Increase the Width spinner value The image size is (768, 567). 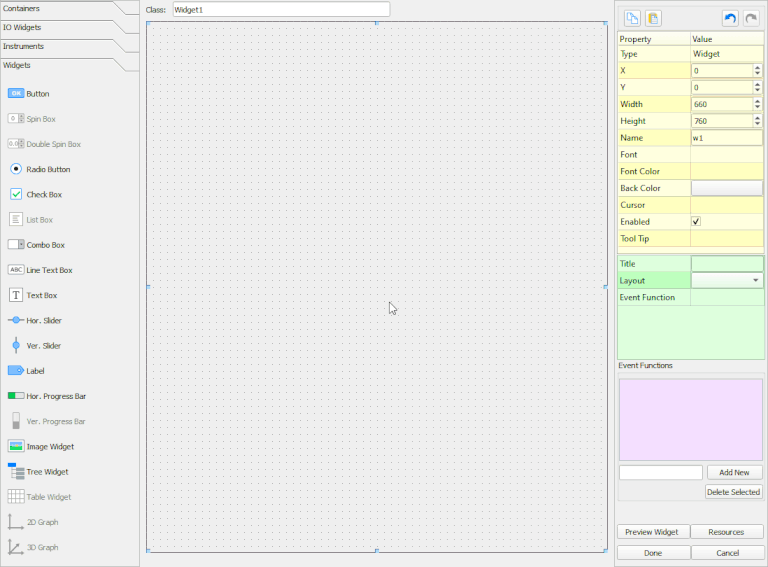[x=757, y=101]
